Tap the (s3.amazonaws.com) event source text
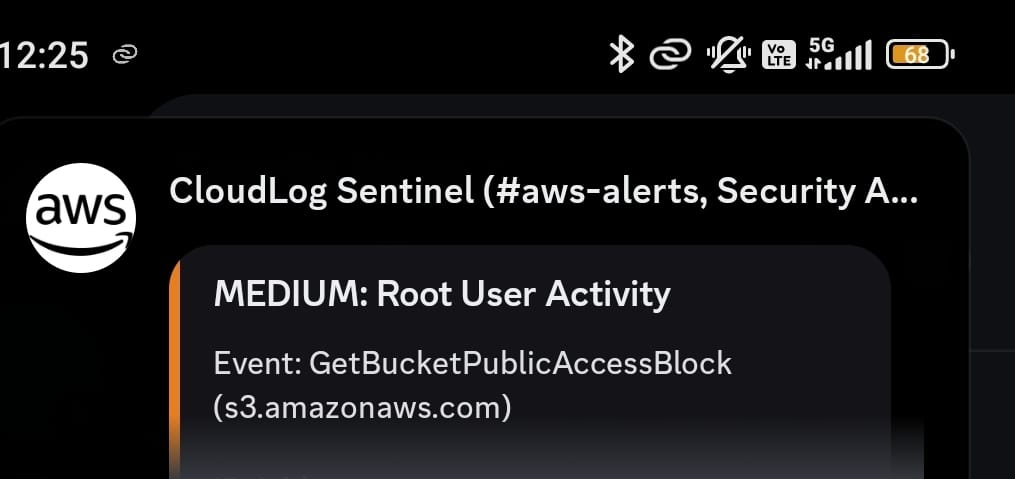 point(362,408)
